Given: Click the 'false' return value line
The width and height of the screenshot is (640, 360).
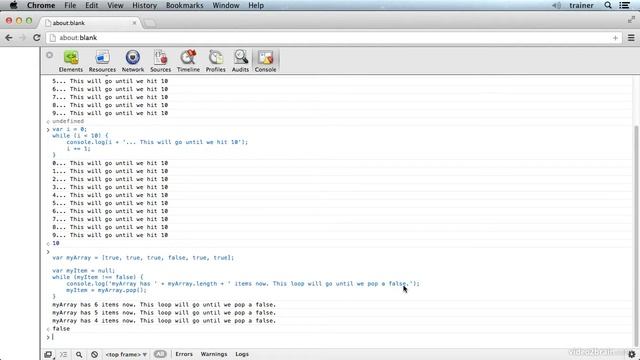Looking at the screenshot, I should click(61, 329).
